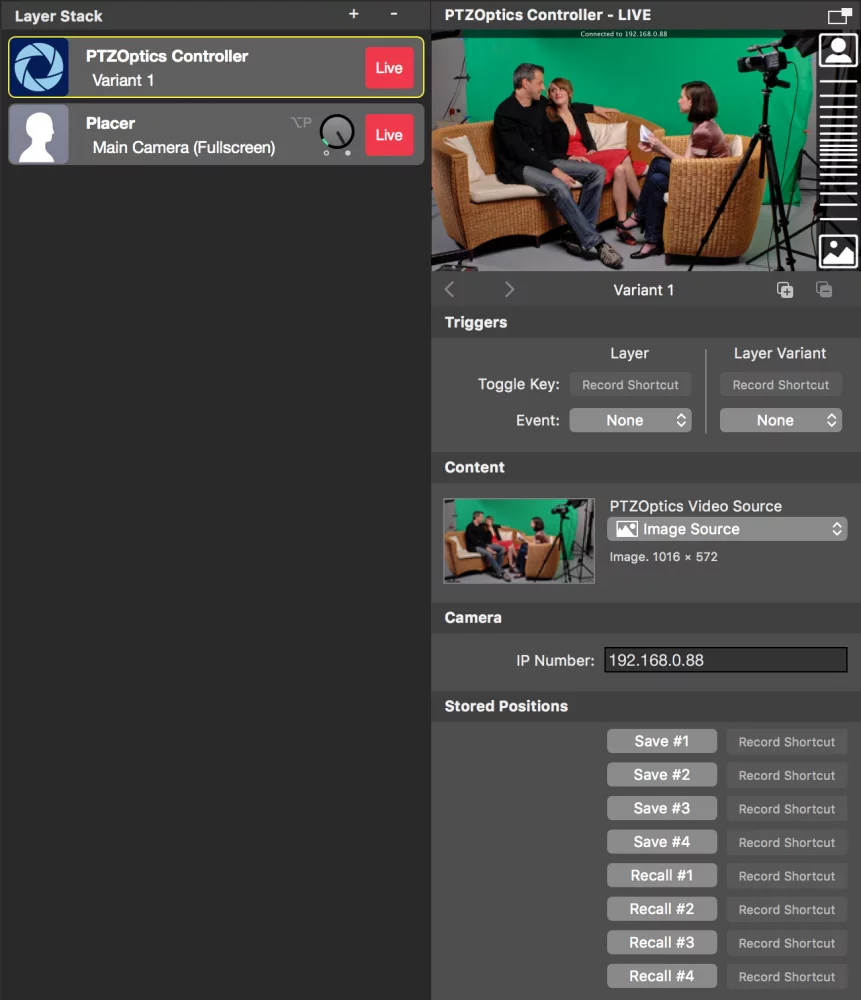Click the video source thumbnail
861x1000 pixels.
(x=519, y=541)
